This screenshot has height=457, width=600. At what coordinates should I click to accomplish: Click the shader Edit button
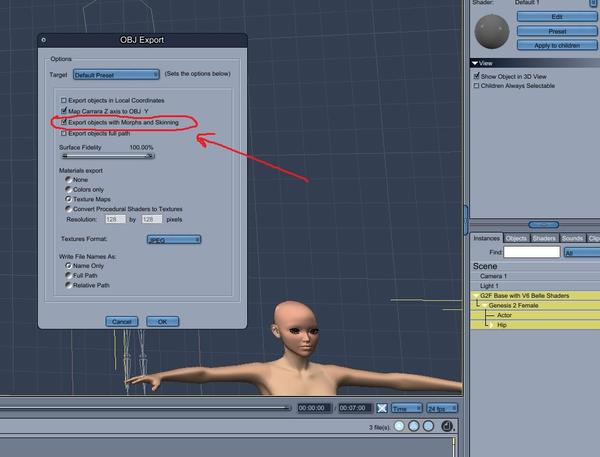(x=557, y=16)
